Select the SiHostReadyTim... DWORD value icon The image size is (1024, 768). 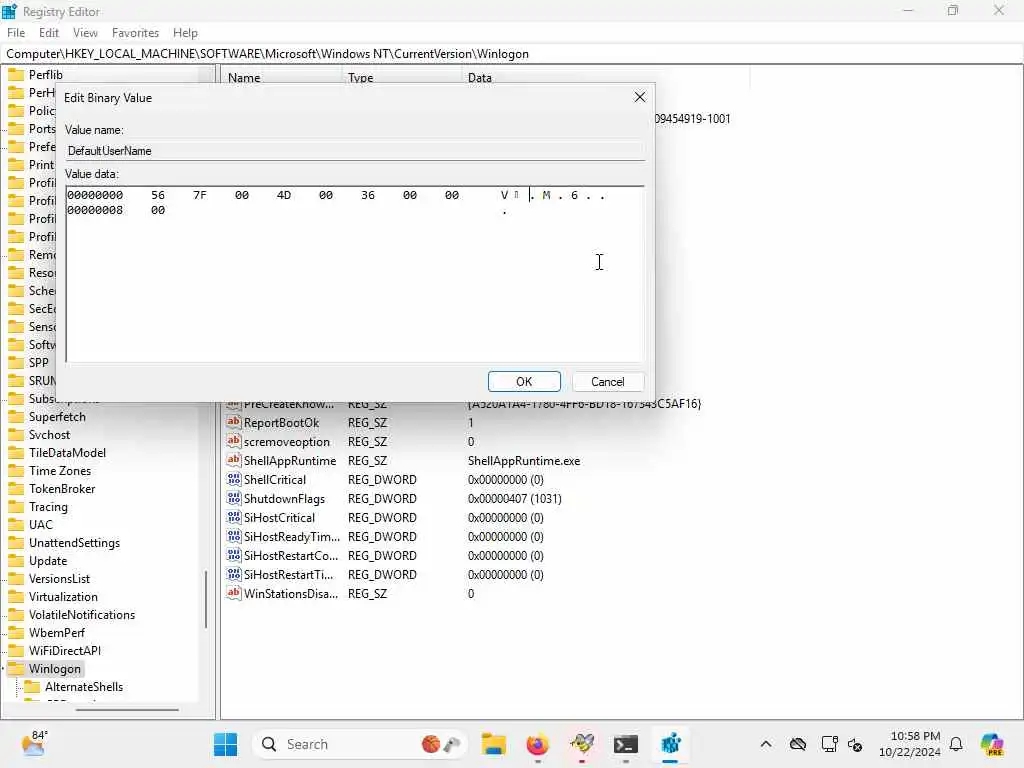[x=234, y=536]
